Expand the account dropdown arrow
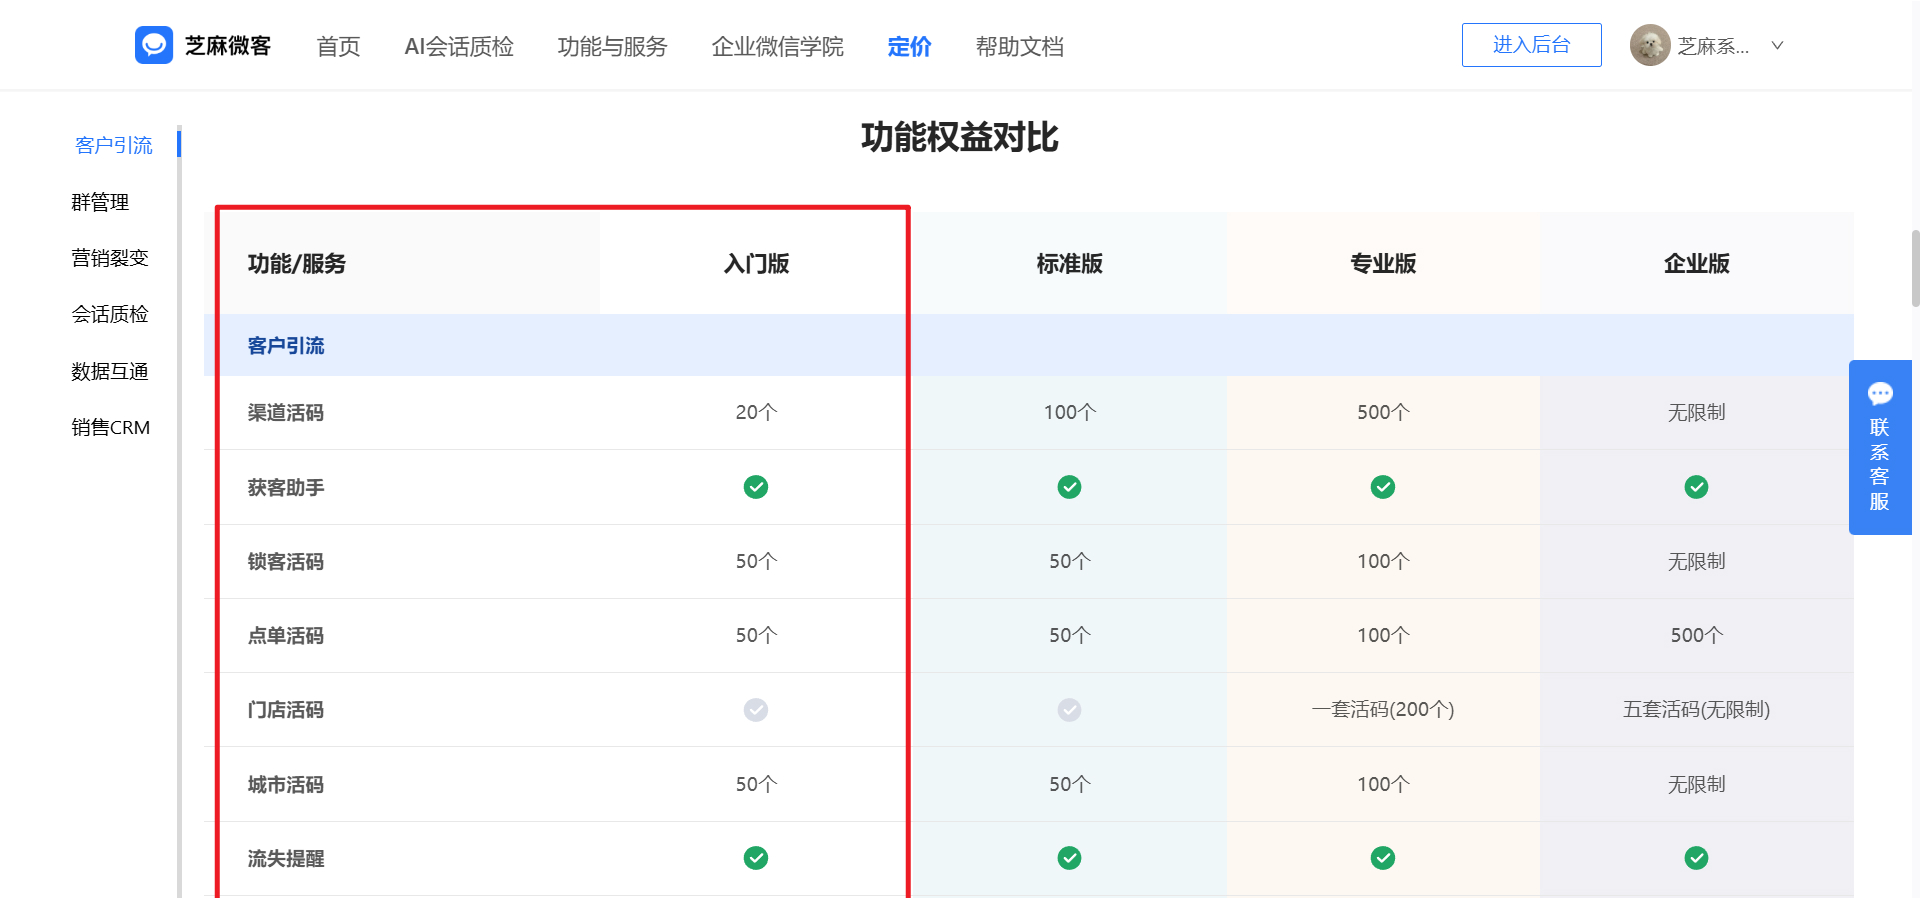Image resolution: width=1920 pixels, height=898 pixels. point(1777,46)
